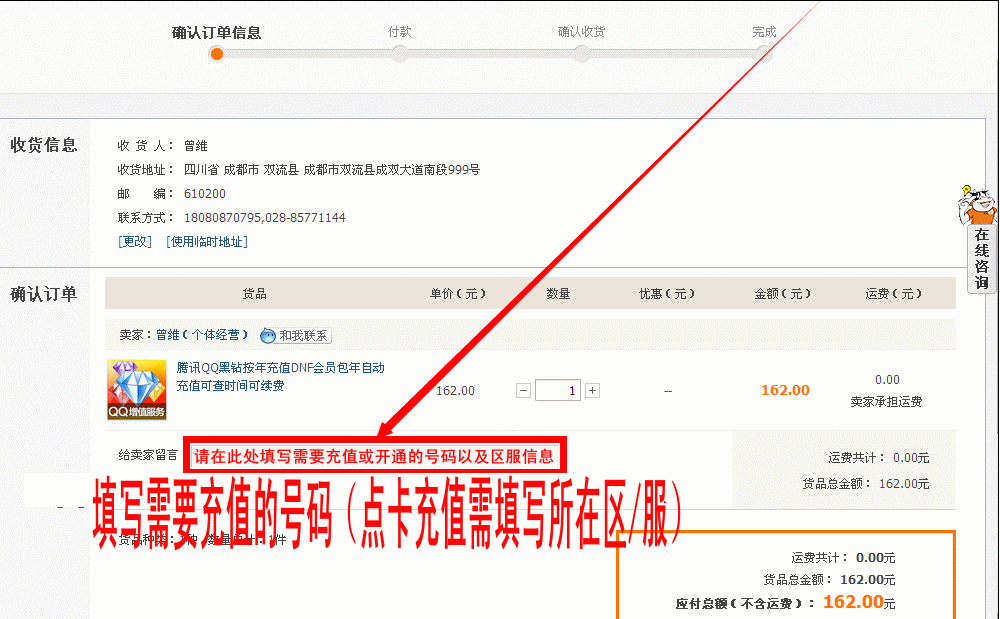Click the 卖家承担运费 text
The height and width of the screenshot is (619, 1000).
(x=886, y=402)
